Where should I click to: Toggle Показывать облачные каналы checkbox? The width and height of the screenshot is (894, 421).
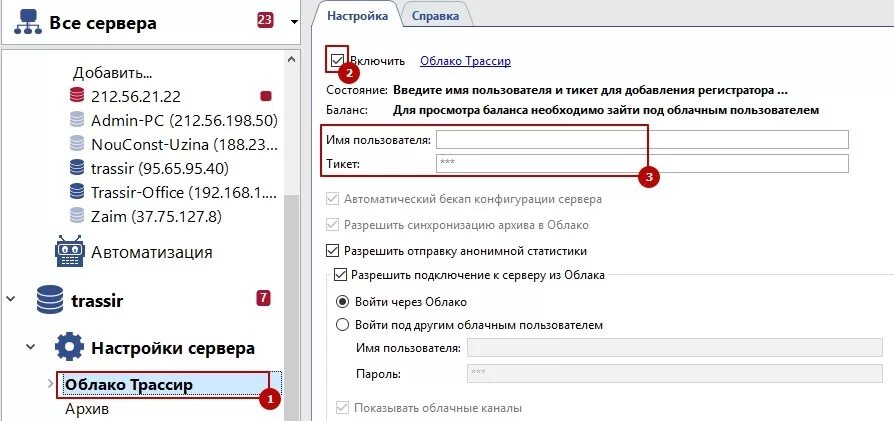(x=343, y=408)
